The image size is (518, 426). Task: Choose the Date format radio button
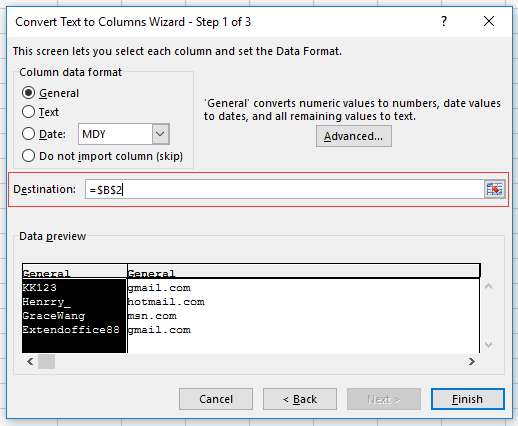(28, 134)
